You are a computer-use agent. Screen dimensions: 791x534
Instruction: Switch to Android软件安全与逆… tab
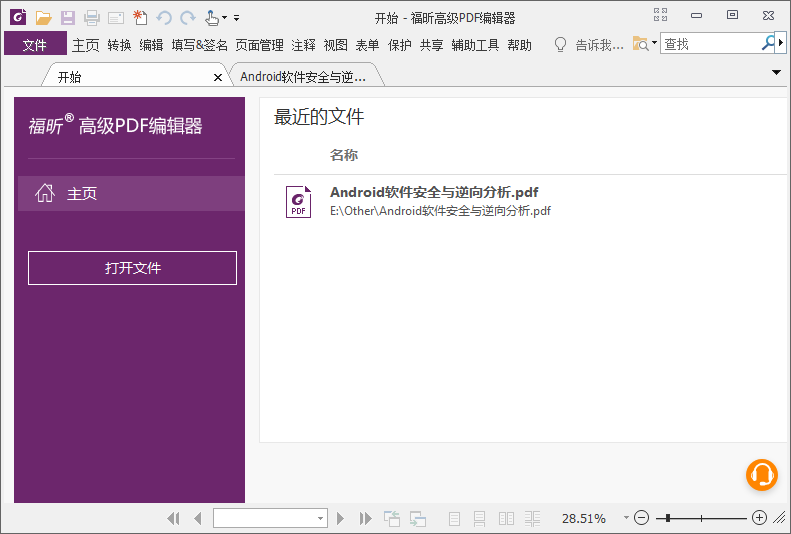pyautogui.click(x=303, y=77)
